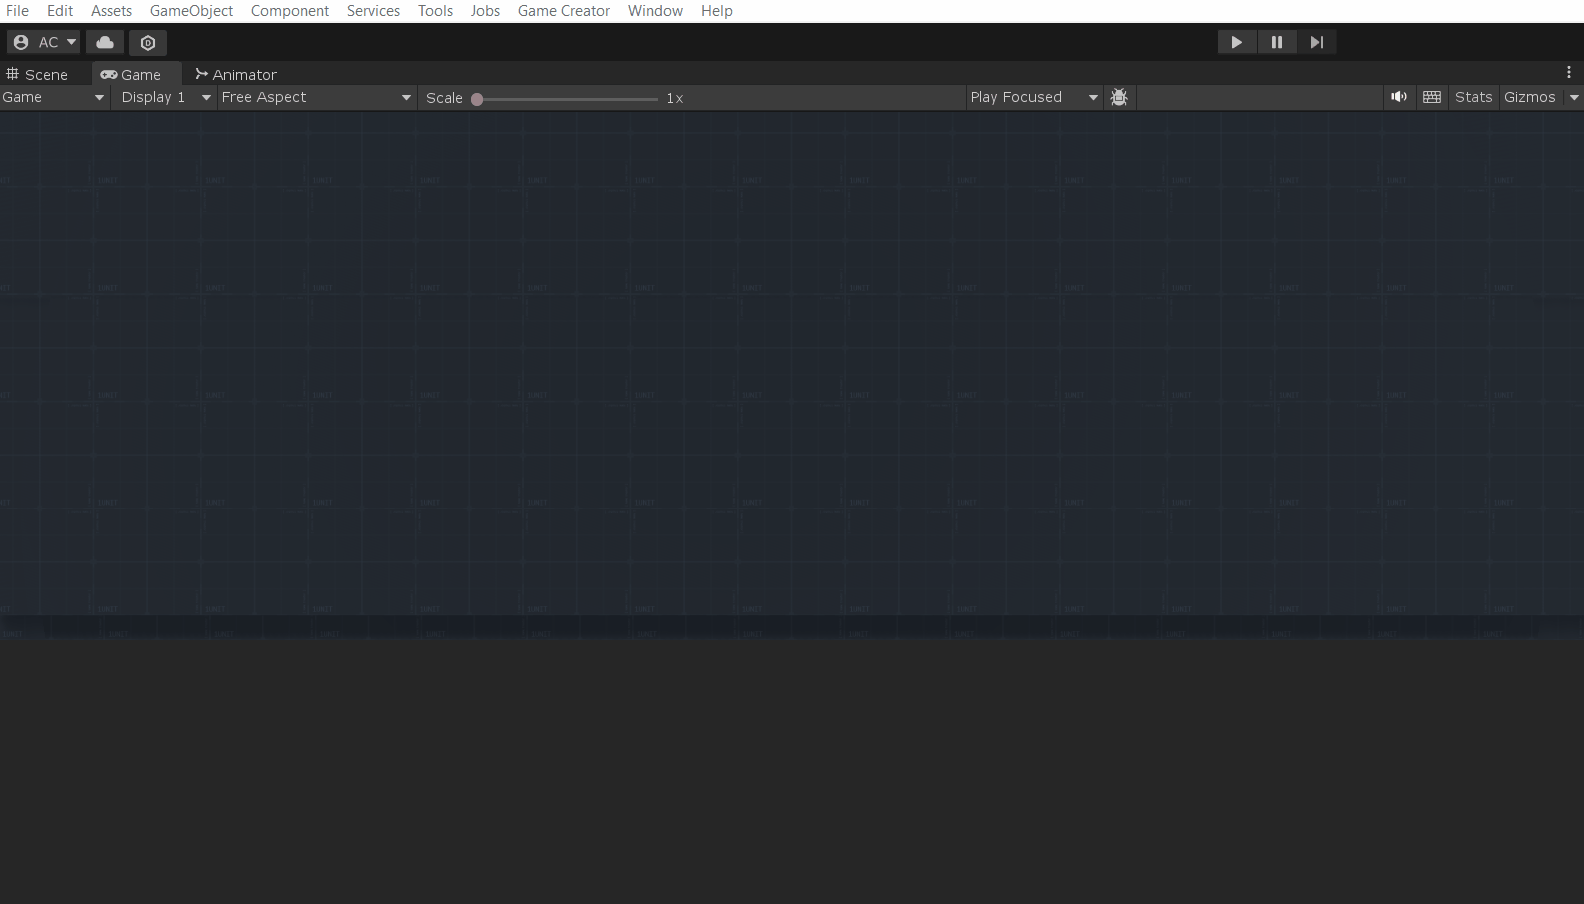This screenshot has height=904, width=1584.
Task: Open the Unity Cloud services icon
Action: tap(105, 42)
